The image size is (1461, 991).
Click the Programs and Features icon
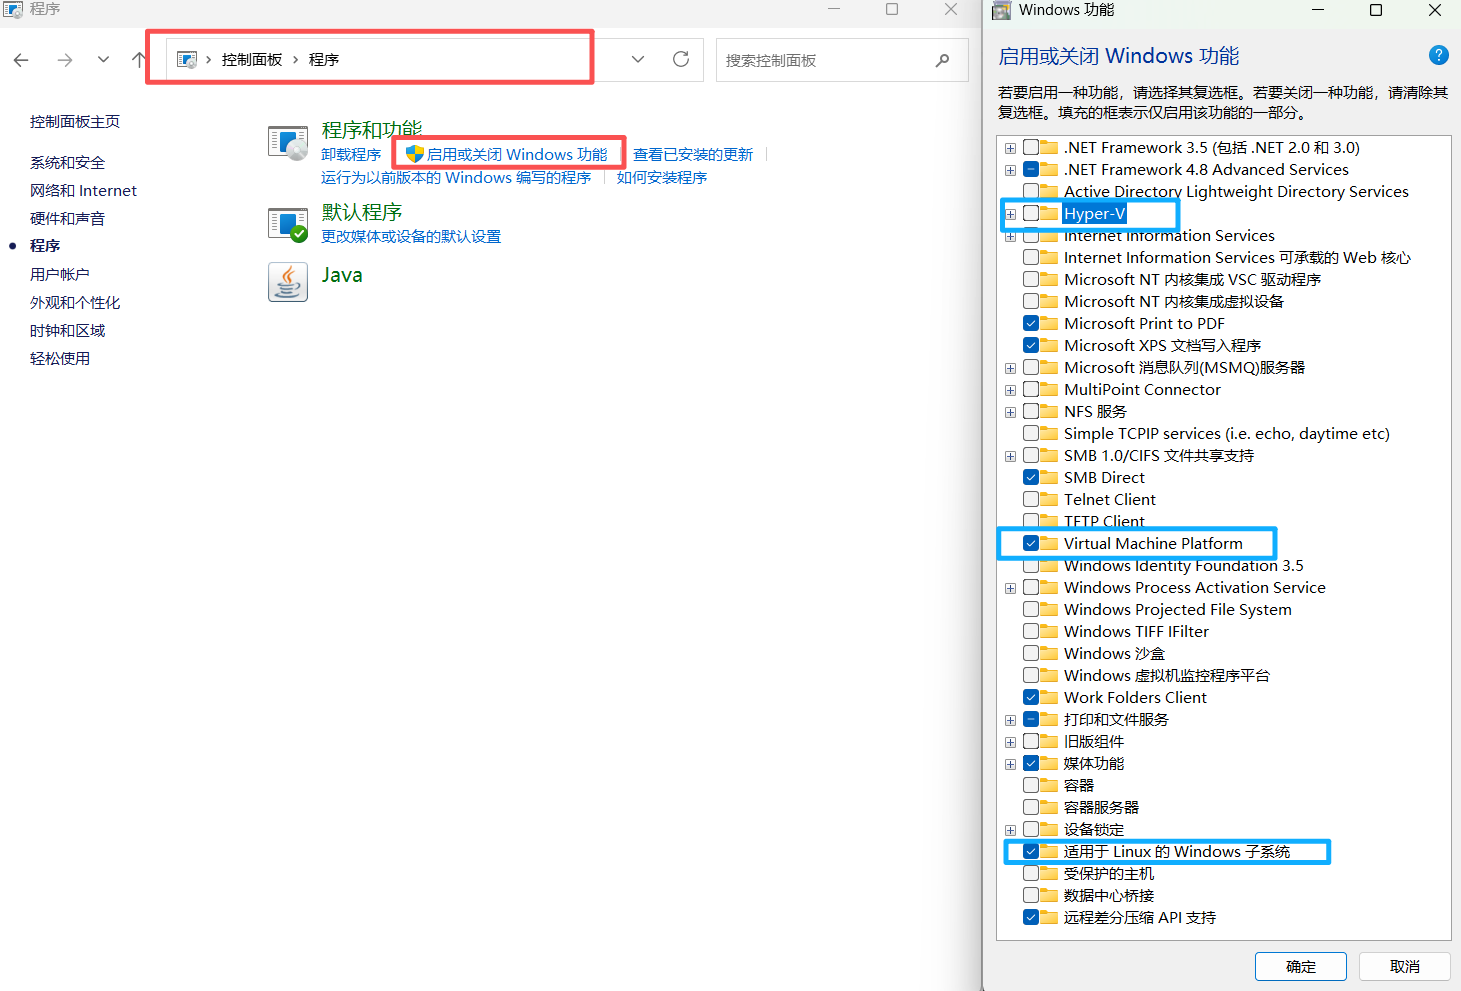click(x=288, y=143)
